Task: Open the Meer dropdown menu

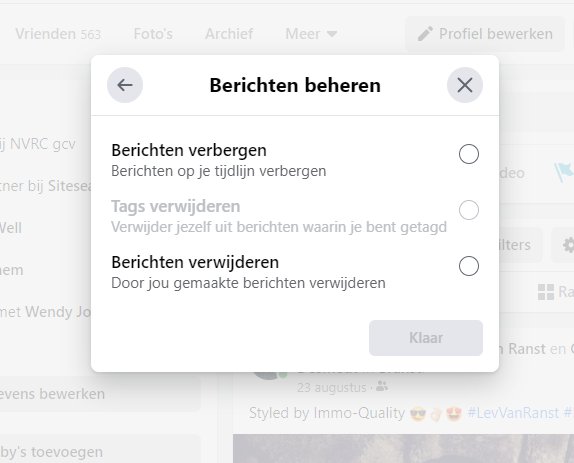Action: pyautogui.click(x=311, y=34)
